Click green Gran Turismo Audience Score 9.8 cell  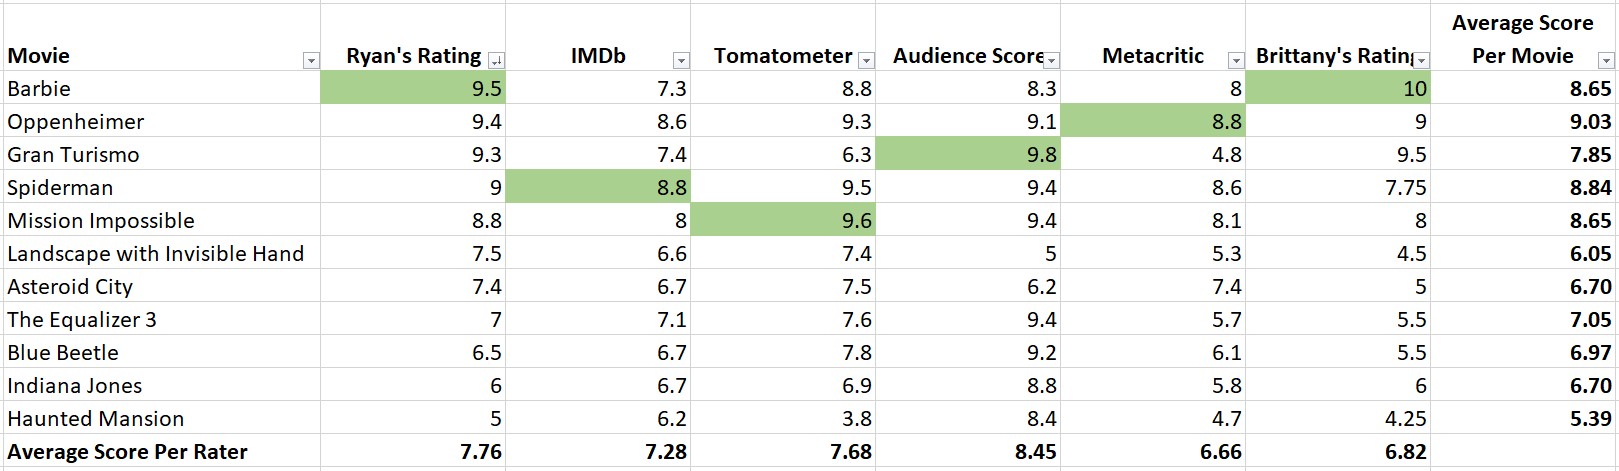click(x=968, y=154)
